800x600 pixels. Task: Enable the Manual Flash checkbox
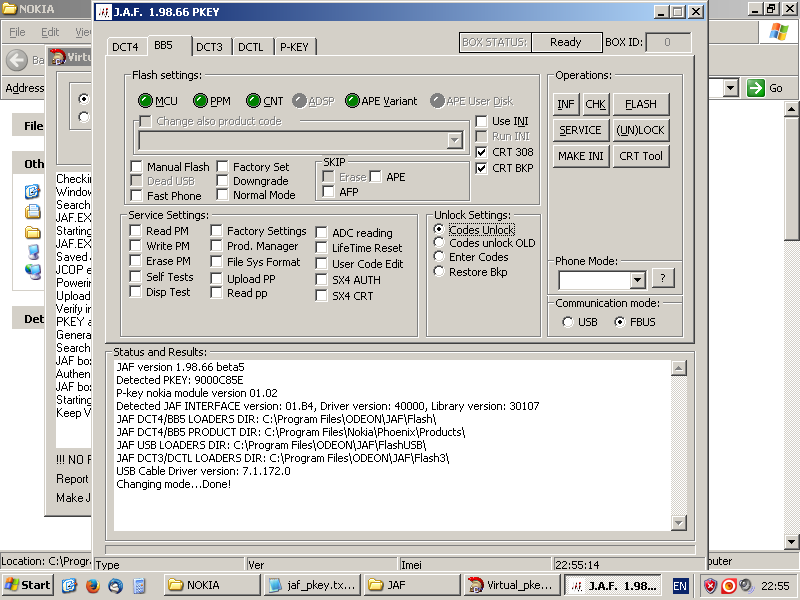(136, 167)
